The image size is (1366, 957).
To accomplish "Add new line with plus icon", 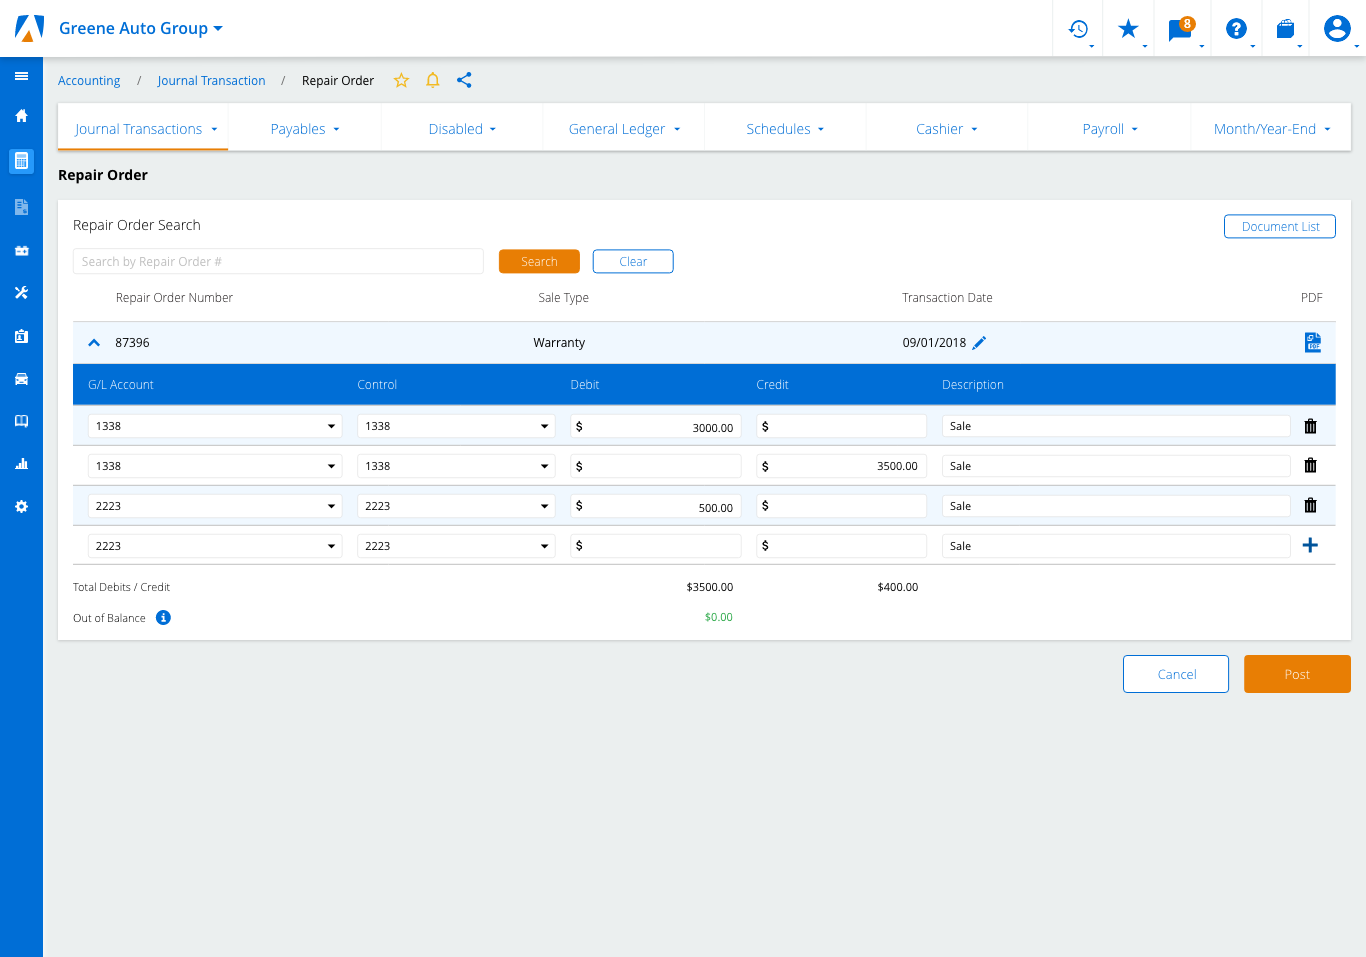I will tap(1310, 545).
